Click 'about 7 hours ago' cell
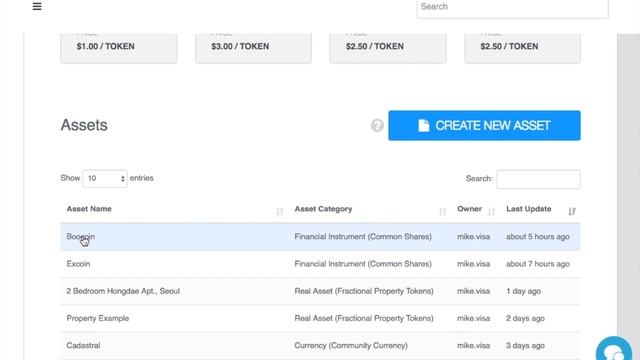This screenshot has width=640, height=360. pos(538,264)
